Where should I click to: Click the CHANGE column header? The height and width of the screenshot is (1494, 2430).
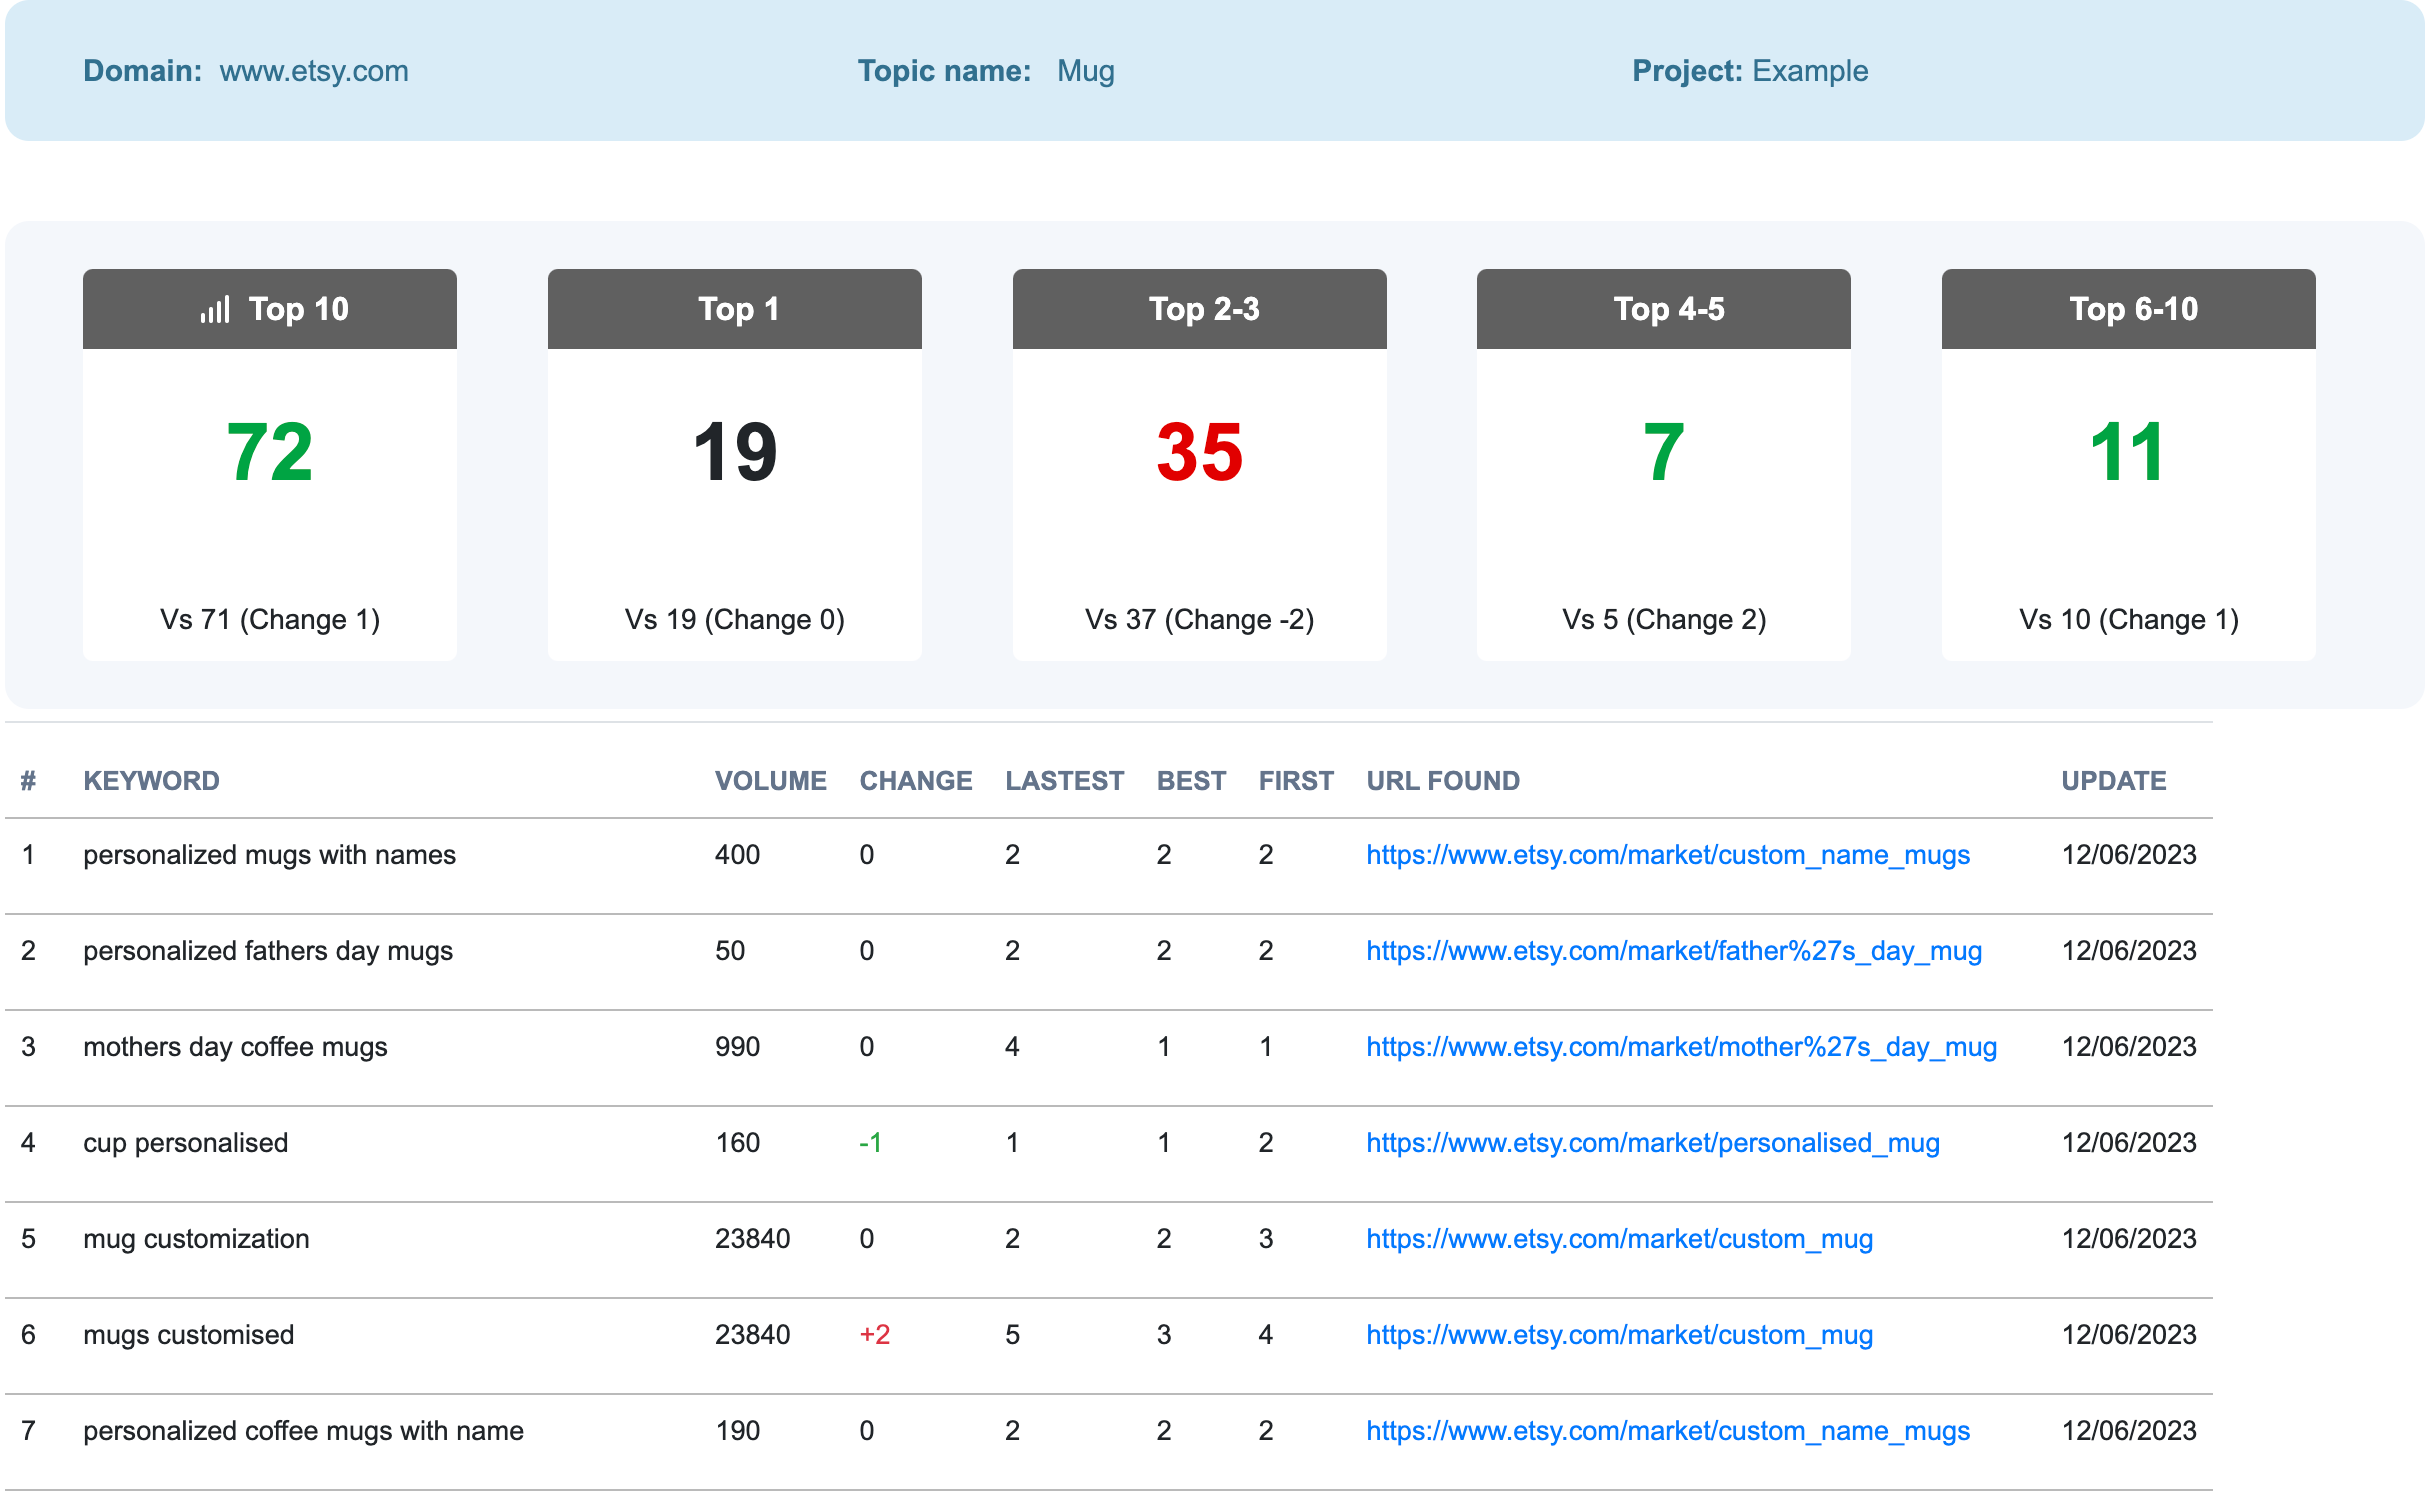(x=917, y=782)
